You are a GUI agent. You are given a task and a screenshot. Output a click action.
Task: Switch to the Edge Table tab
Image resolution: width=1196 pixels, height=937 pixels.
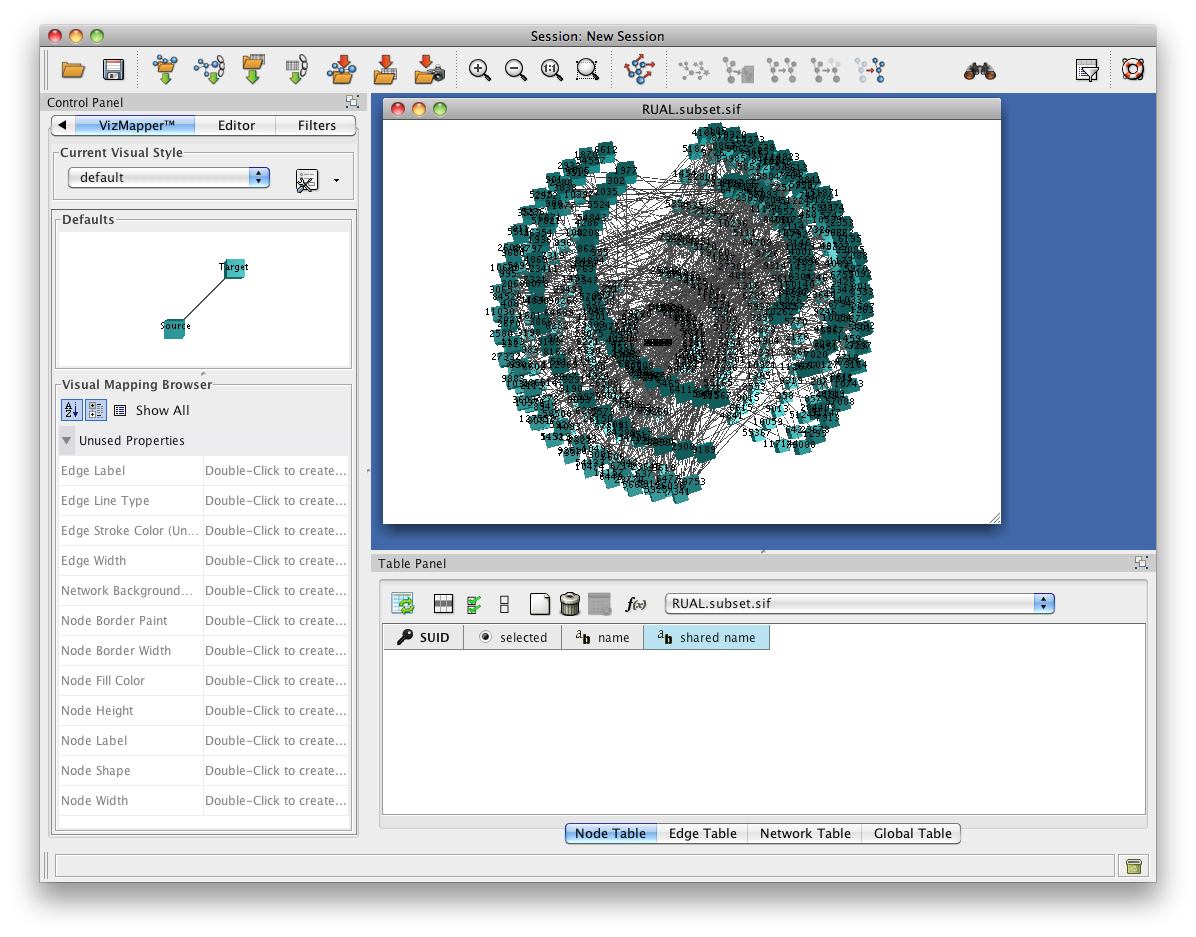(x=702, y=833)
